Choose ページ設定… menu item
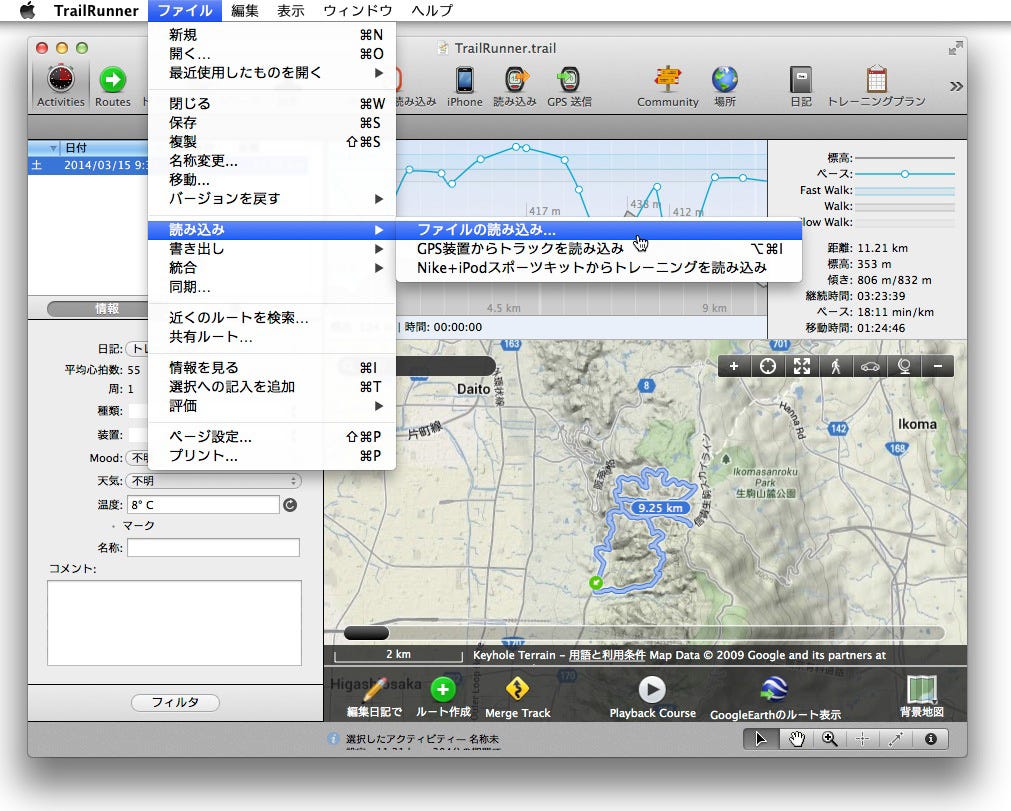 [x=271, y=437]
